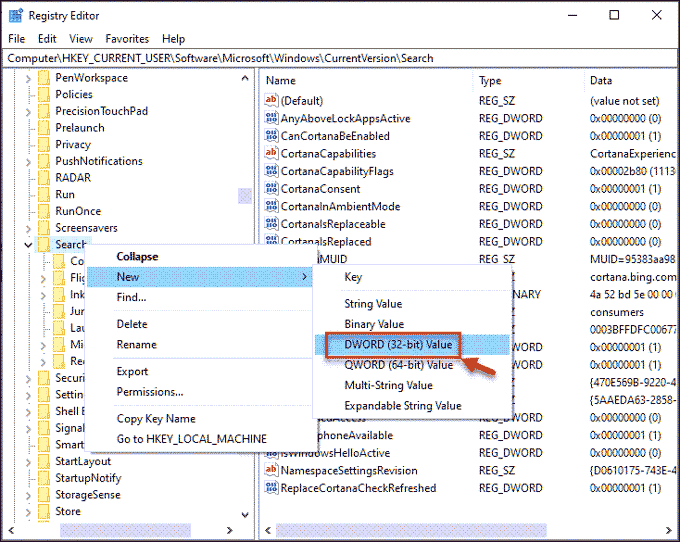Screen dimensions: 680x542
Task: Click the StorageSense folder icon
Action: click(44, 495)
